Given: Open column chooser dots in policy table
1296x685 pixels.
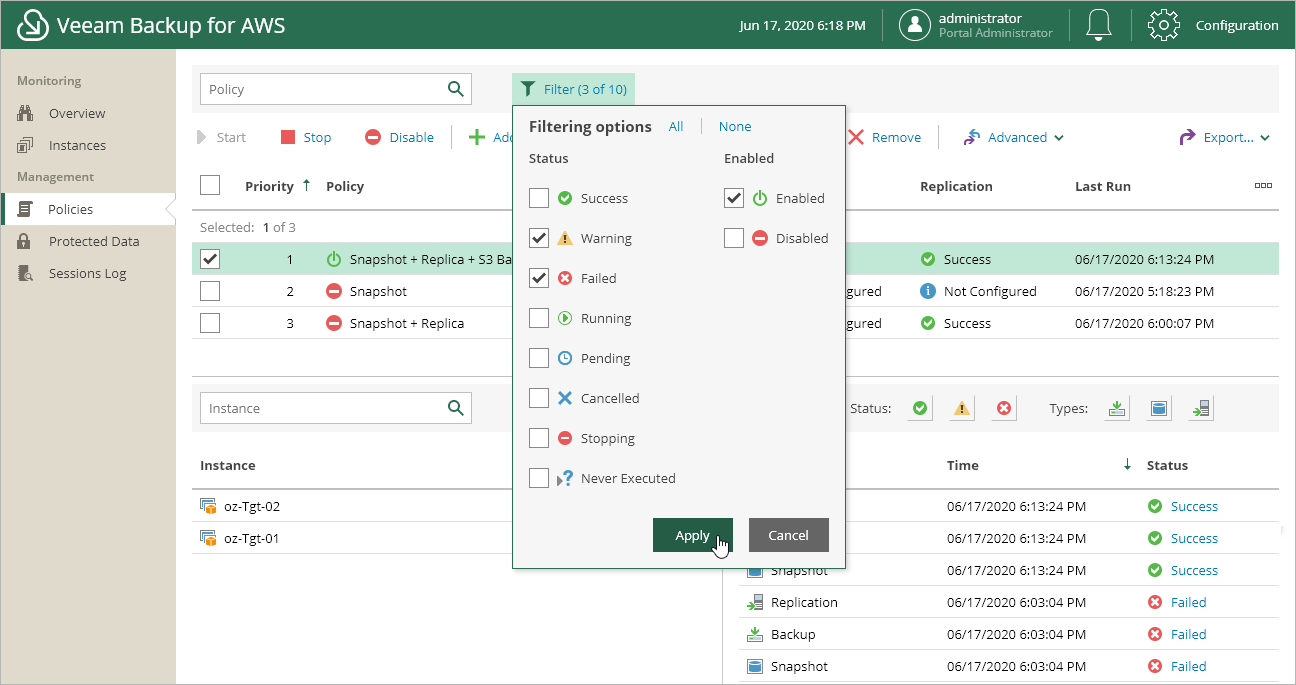Looking at the screenshot, I should click(x=1263, y=185).
